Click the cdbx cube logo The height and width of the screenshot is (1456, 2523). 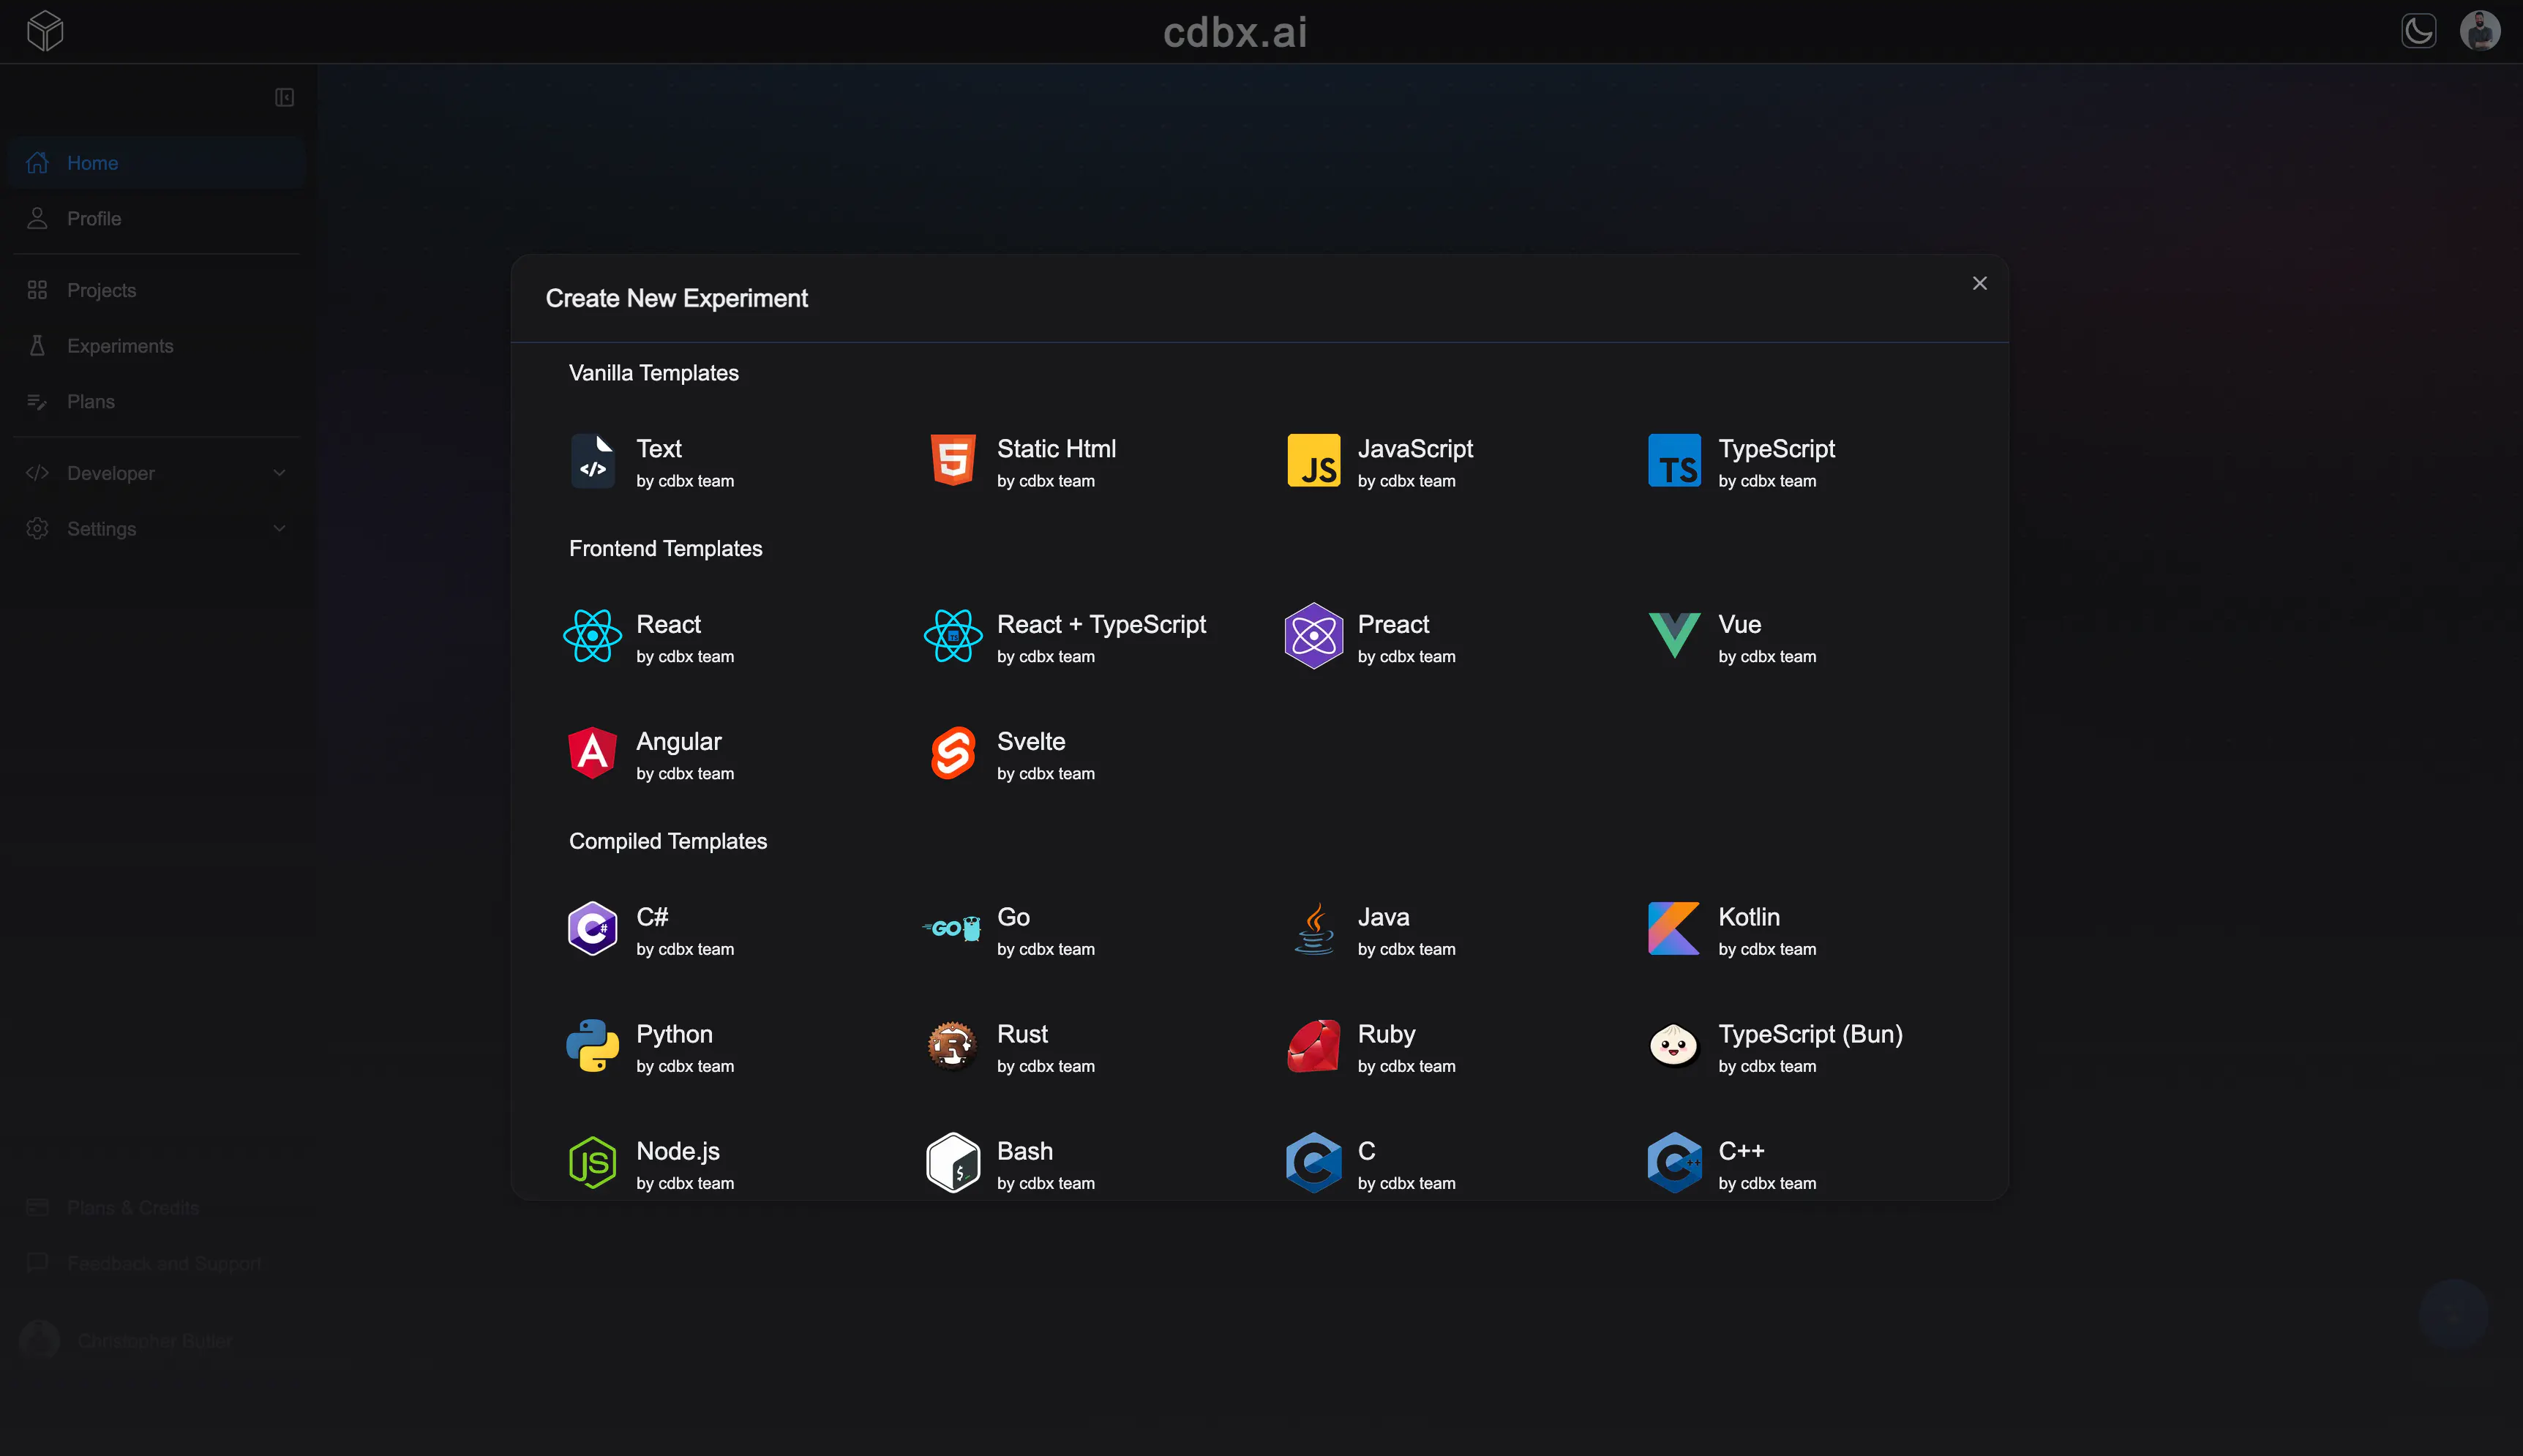click(45, 31)
